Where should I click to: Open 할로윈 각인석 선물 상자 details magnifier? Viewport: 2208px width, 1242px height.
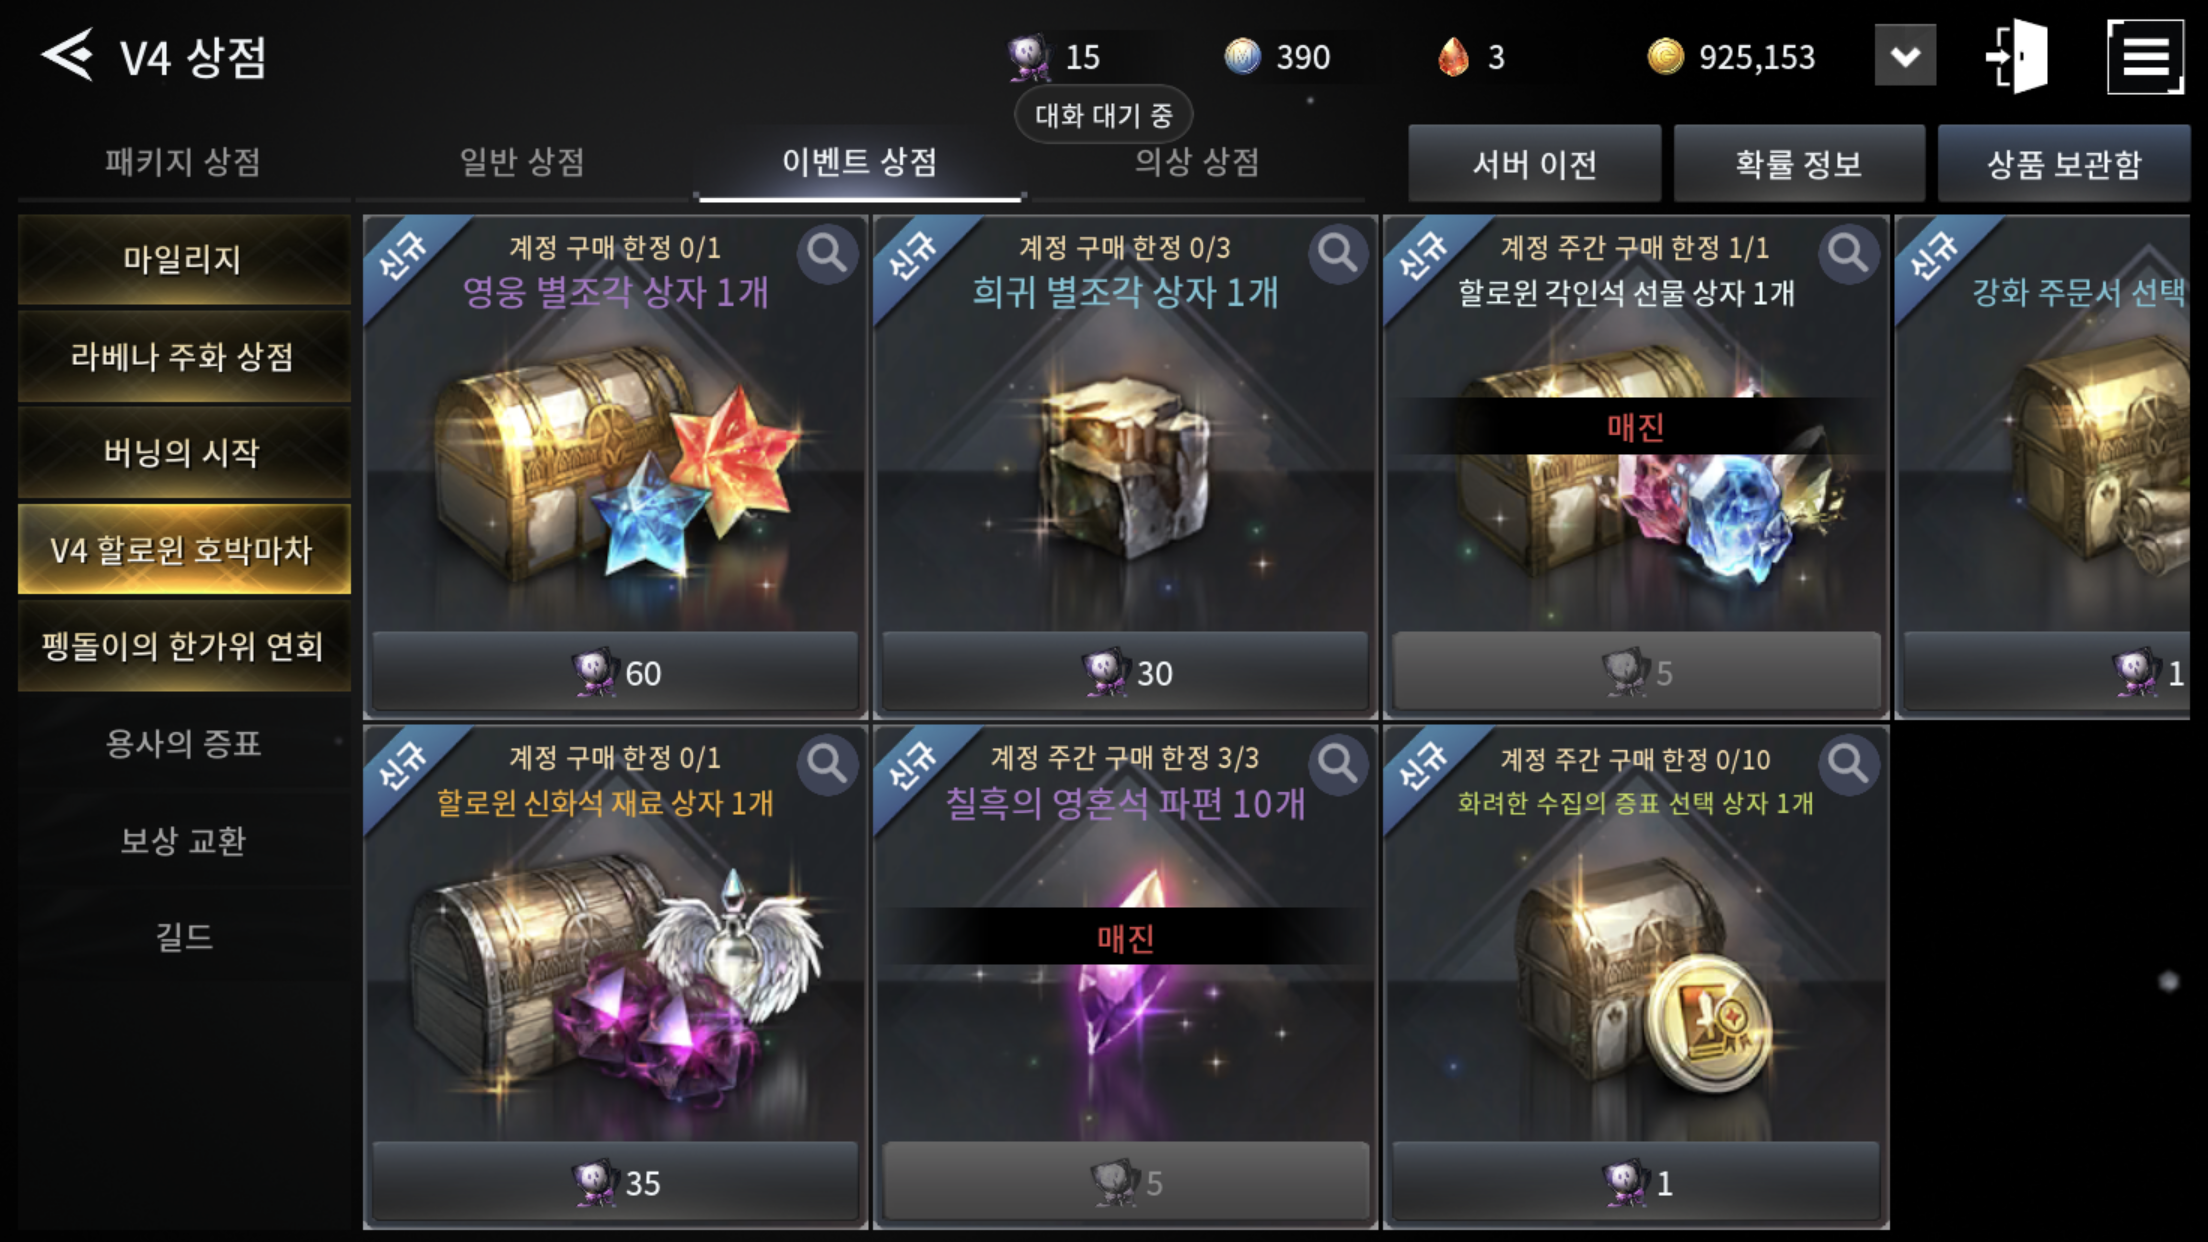point(1847,254)
